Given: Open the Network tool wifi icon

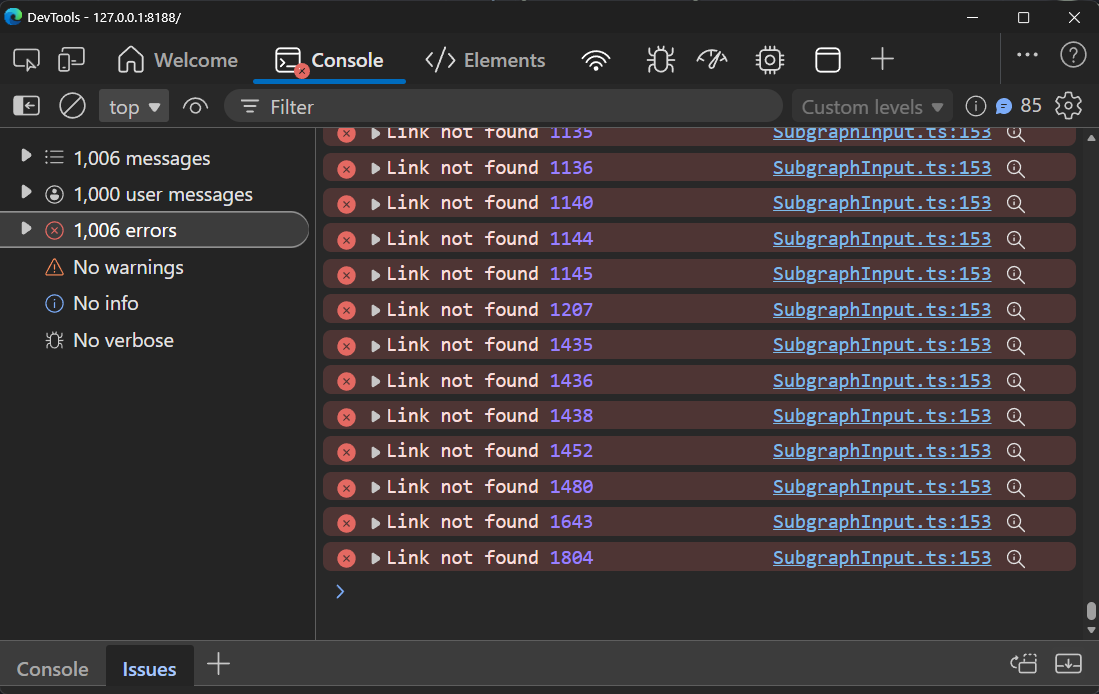Looking at the screenshot, I should click(x=596, y=60).
